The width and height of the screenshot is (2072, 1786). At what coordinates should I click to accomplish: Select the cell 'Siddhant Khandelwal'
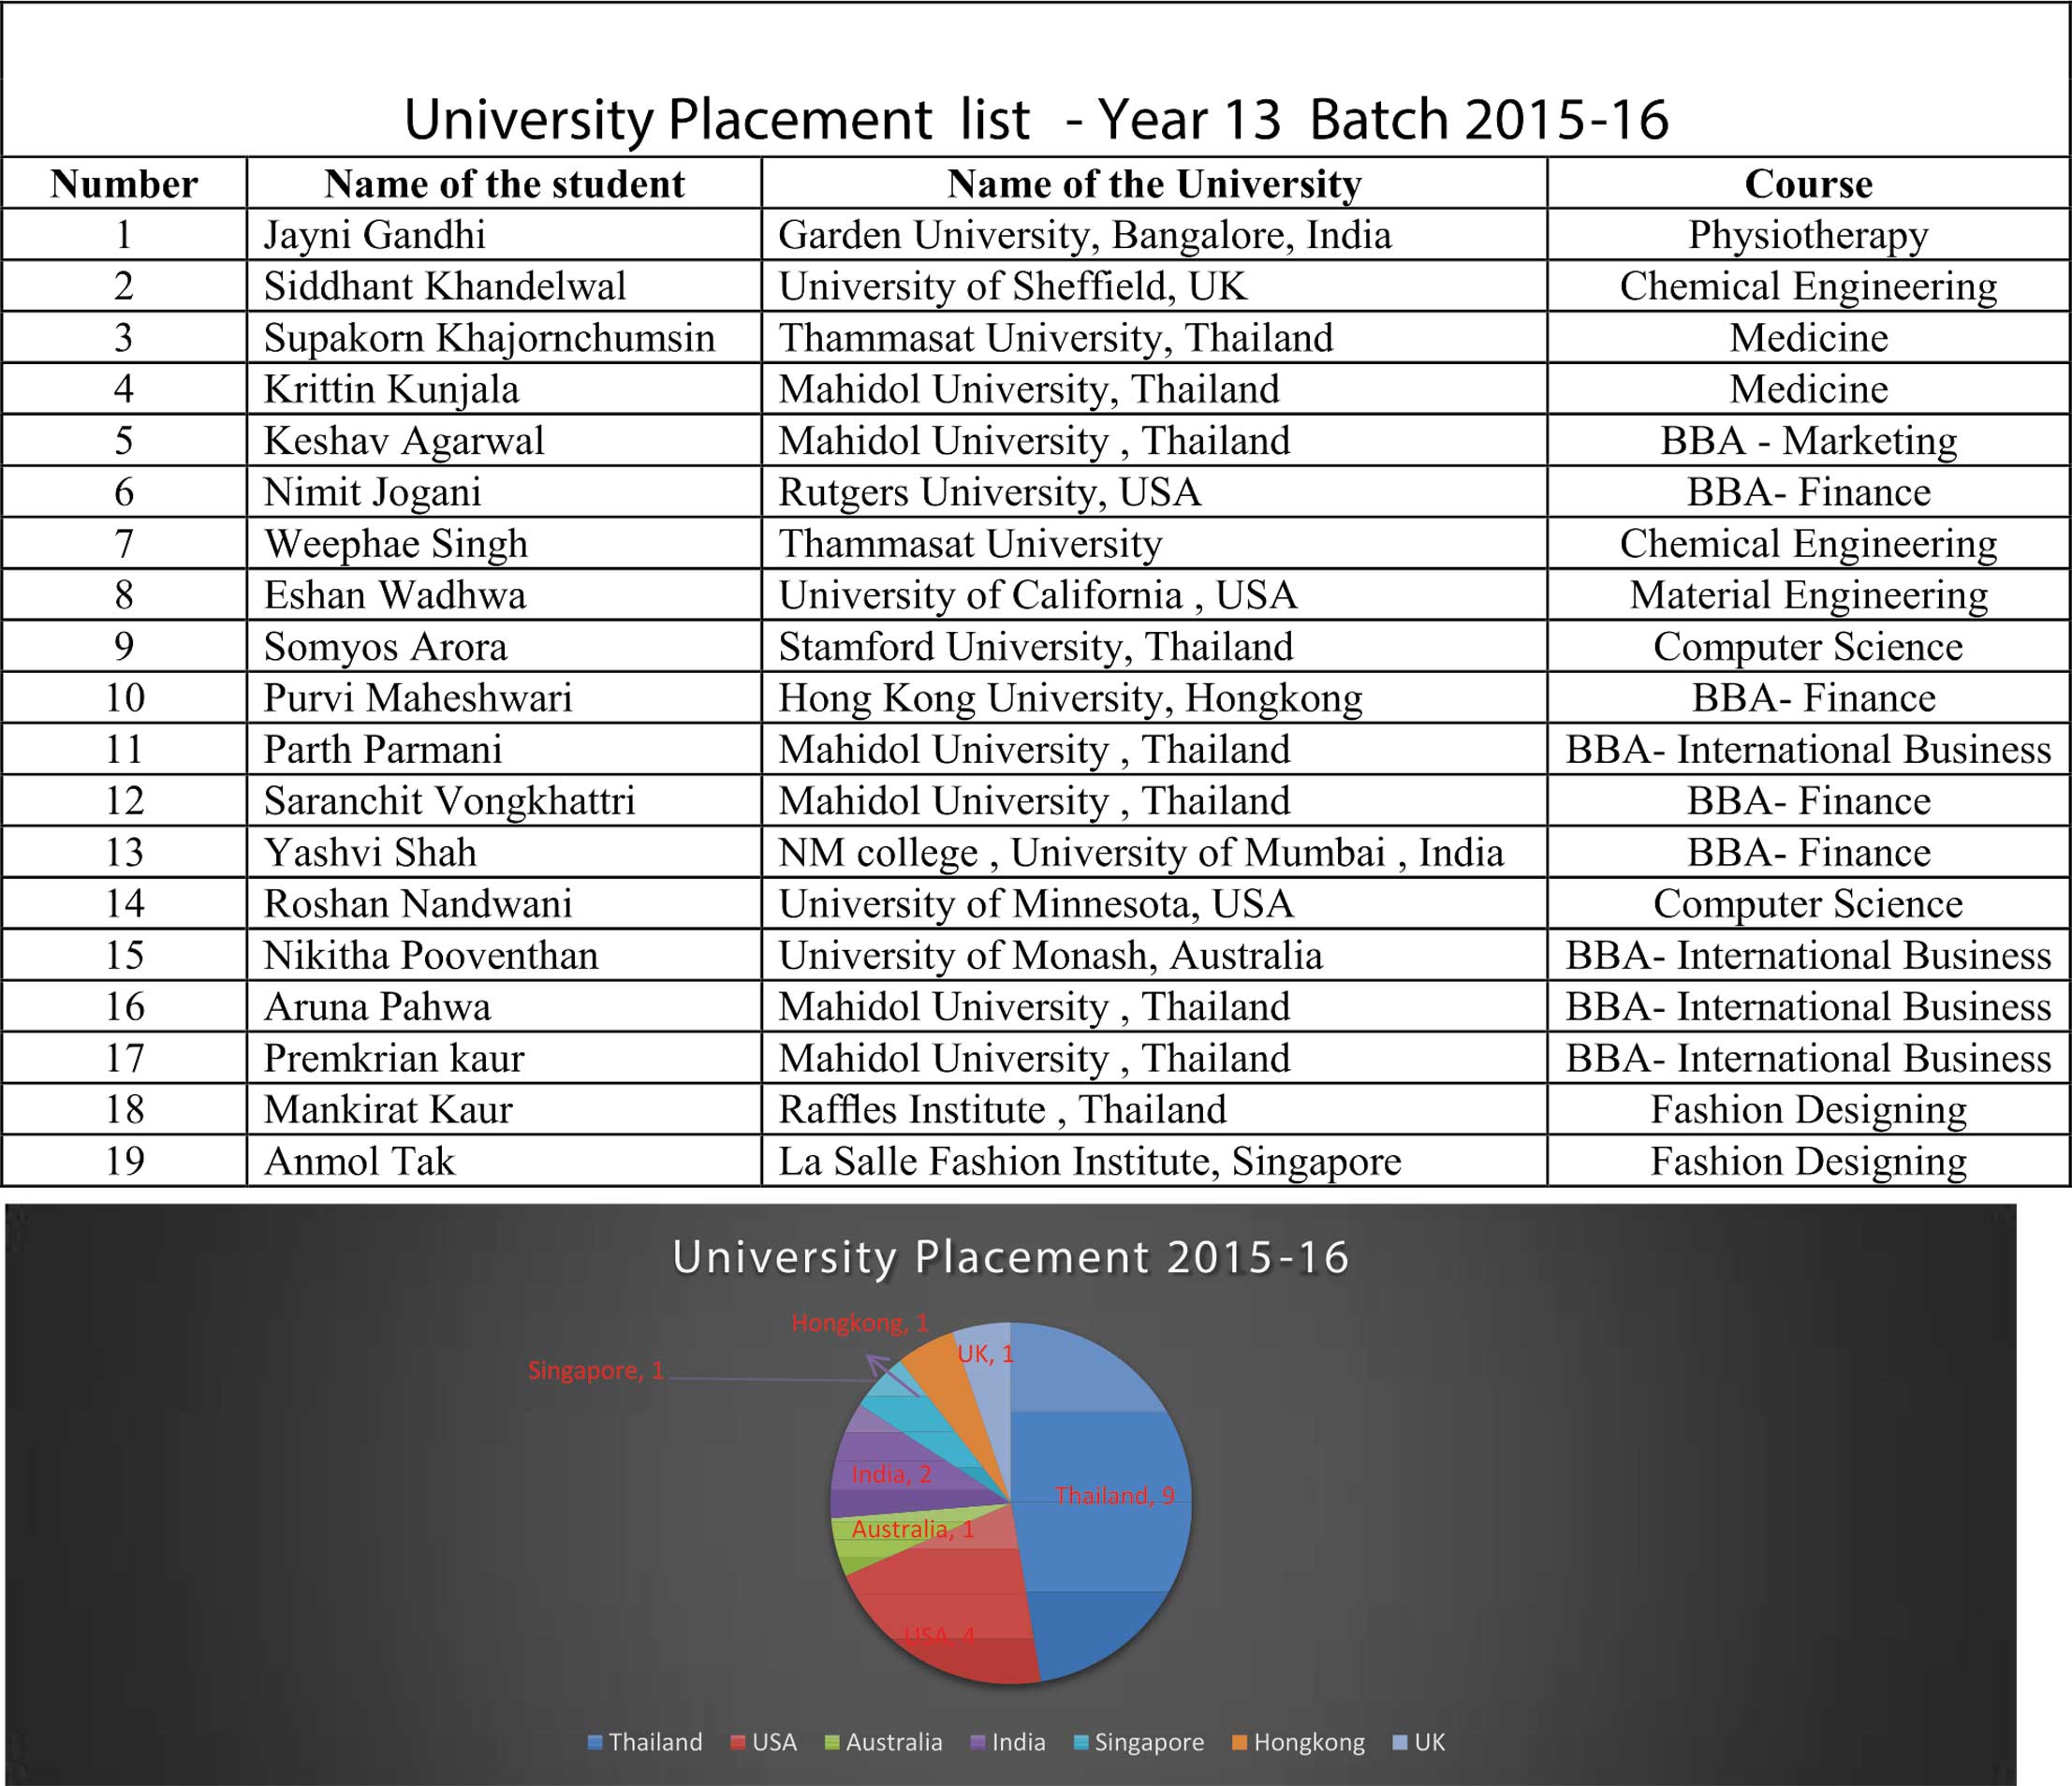point(505,286)
